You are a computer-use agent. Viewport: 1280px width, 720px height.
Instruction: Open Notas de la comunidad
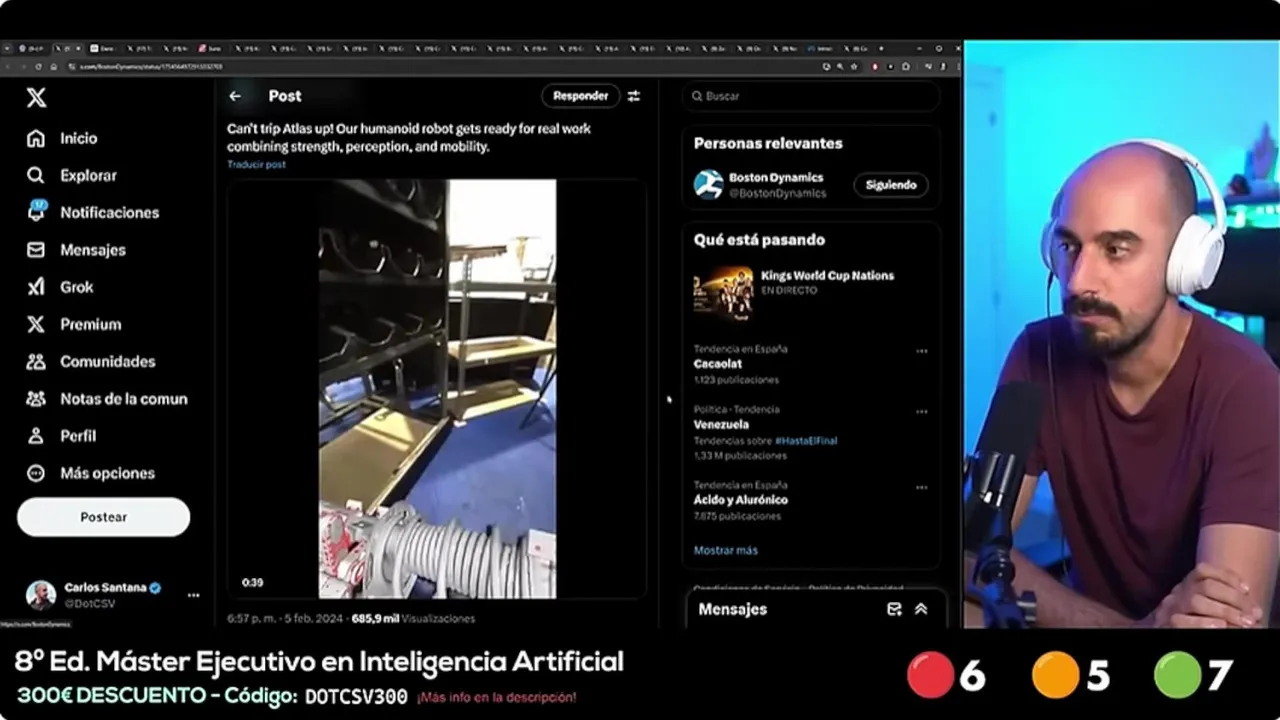(107, 398)
